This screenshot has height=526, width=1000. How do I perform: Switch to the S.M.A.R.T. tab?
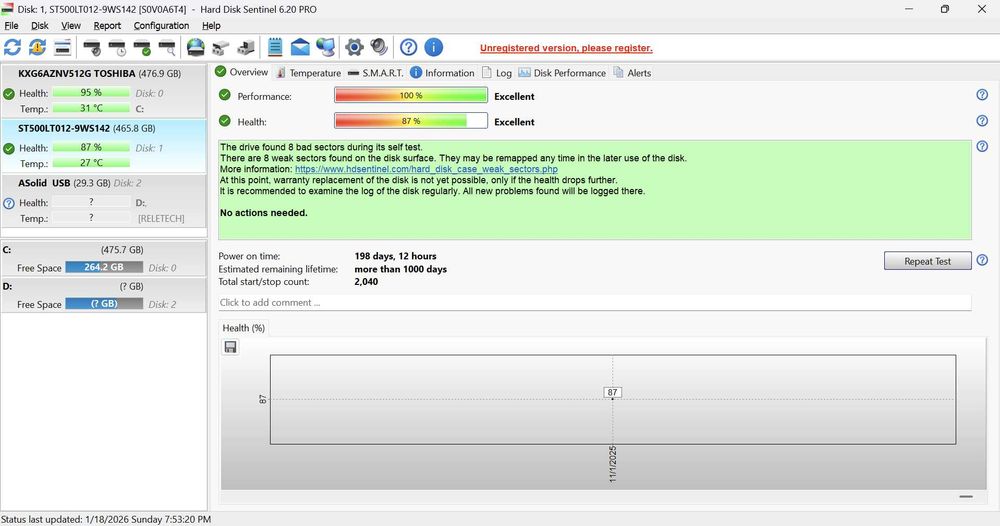click(376, 73)
